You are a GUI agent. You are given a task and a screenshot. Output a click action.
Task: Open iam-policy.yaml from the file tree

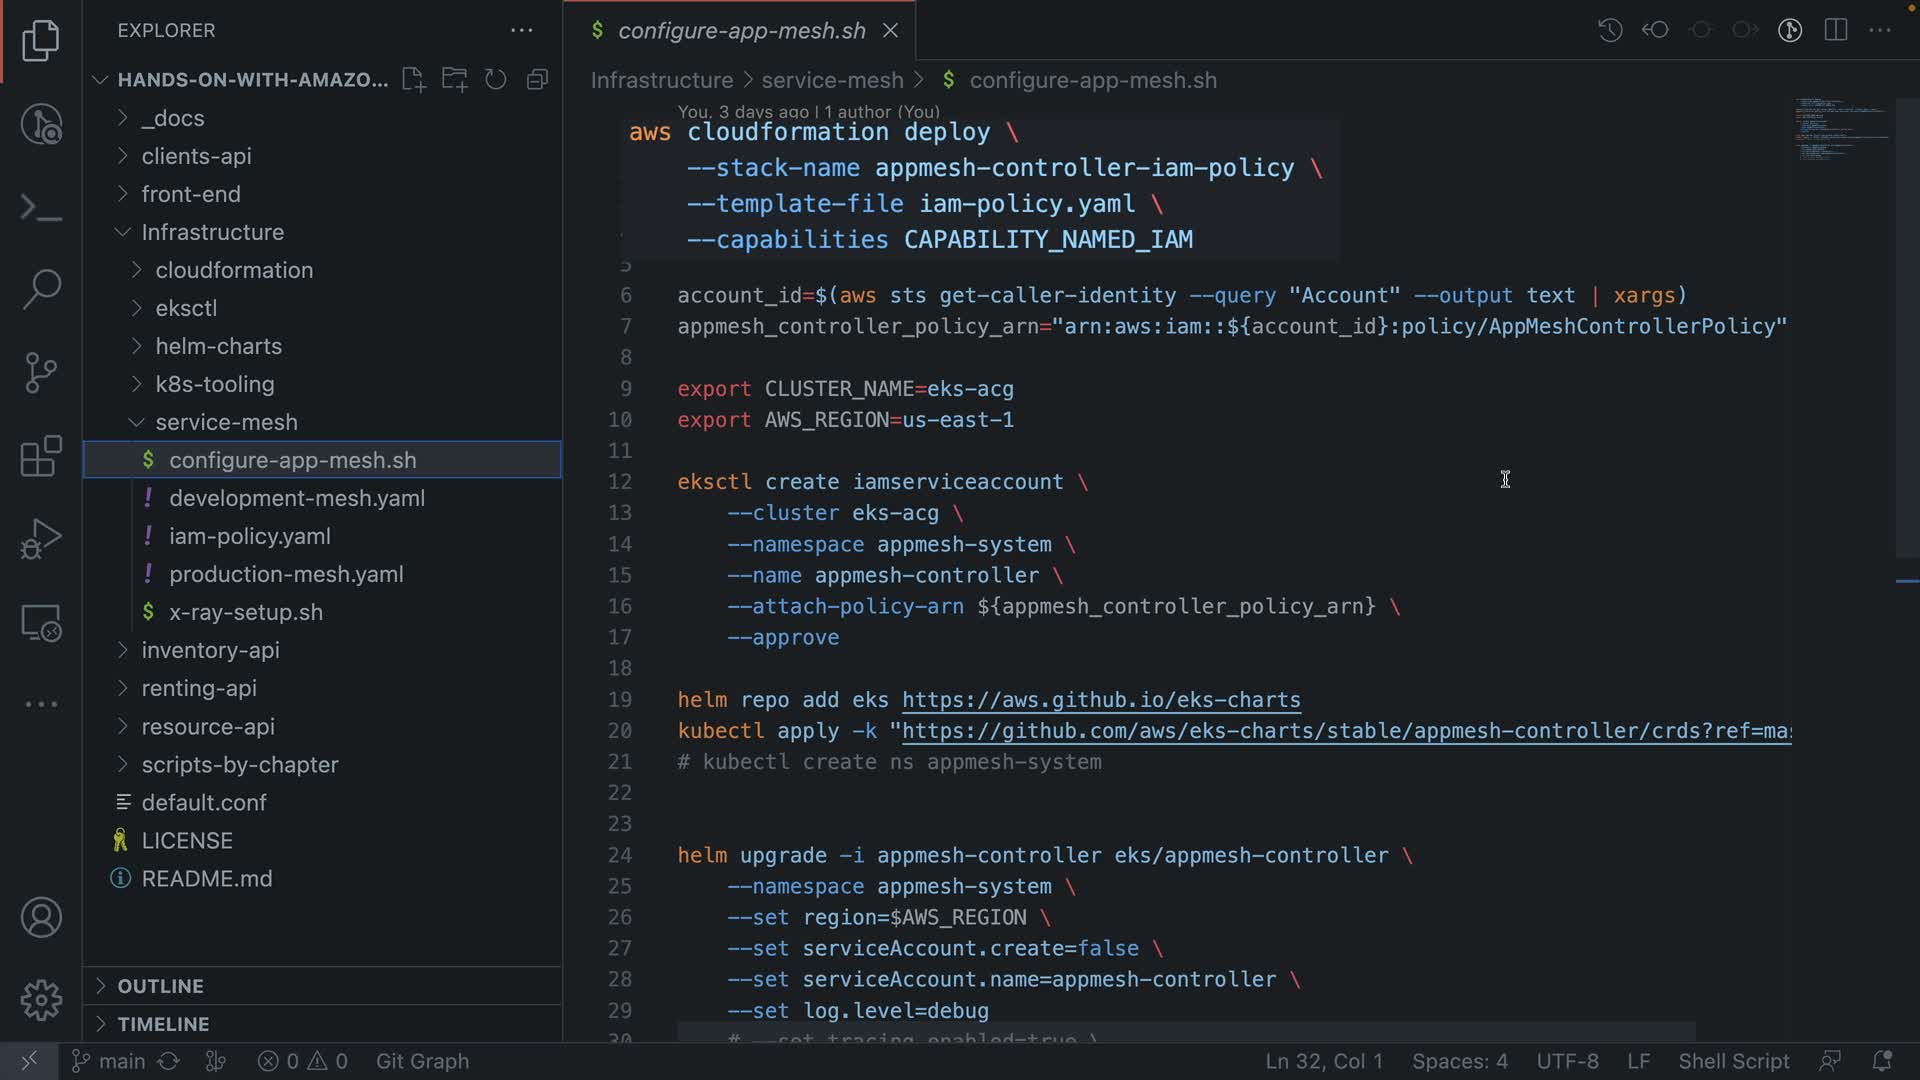(x=249, y=536)
